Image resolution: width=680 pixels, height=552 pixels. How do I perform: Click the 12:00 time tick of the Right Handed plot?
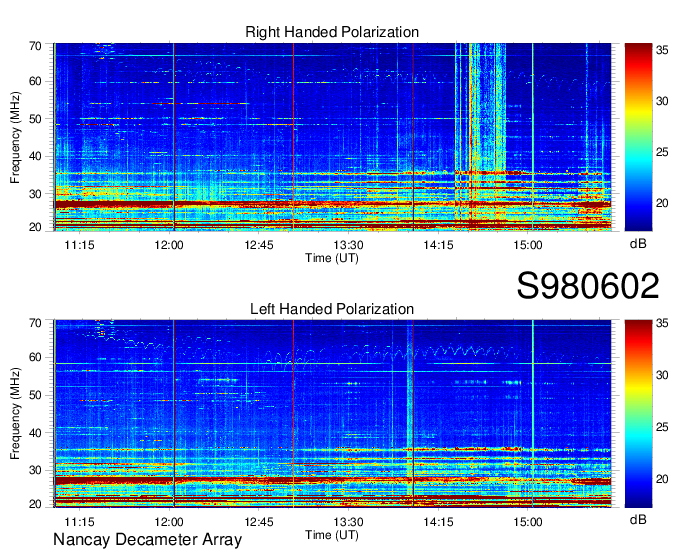click(169, 245)
